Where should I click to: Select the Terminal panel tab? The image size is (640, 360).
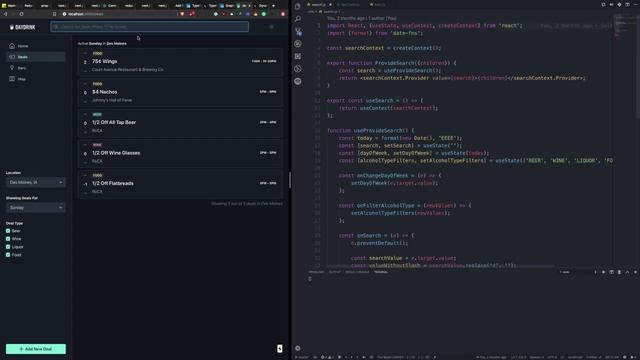click(381, 272)
